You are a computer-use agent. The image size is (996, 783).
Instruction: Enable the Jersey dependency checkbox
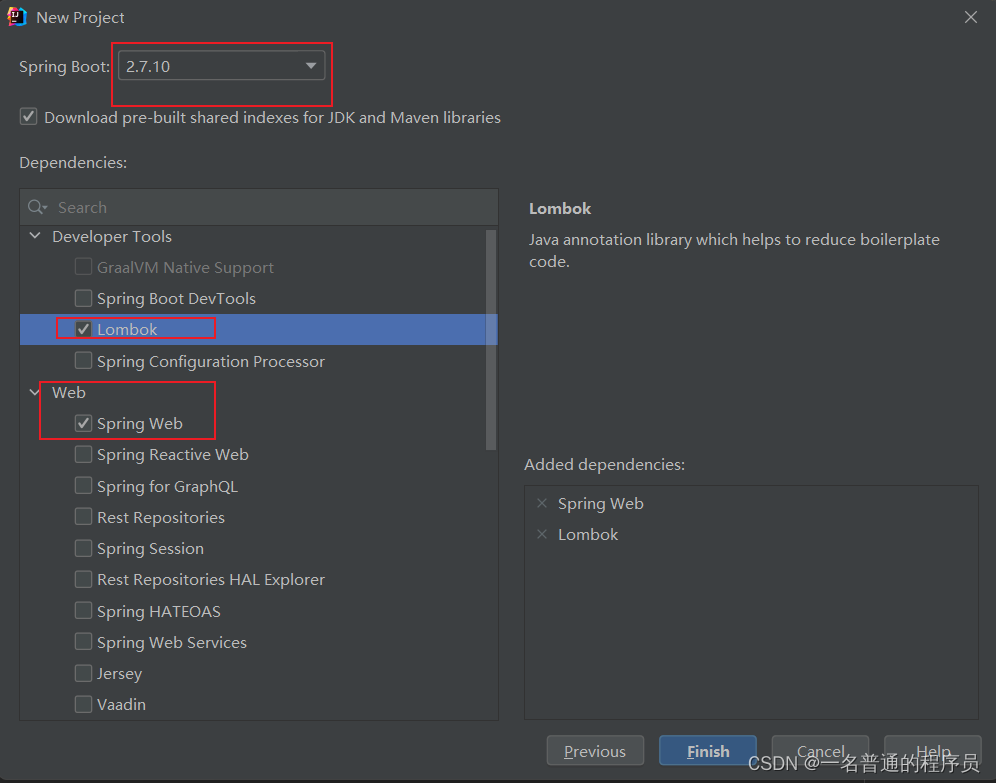coord(83,673)
